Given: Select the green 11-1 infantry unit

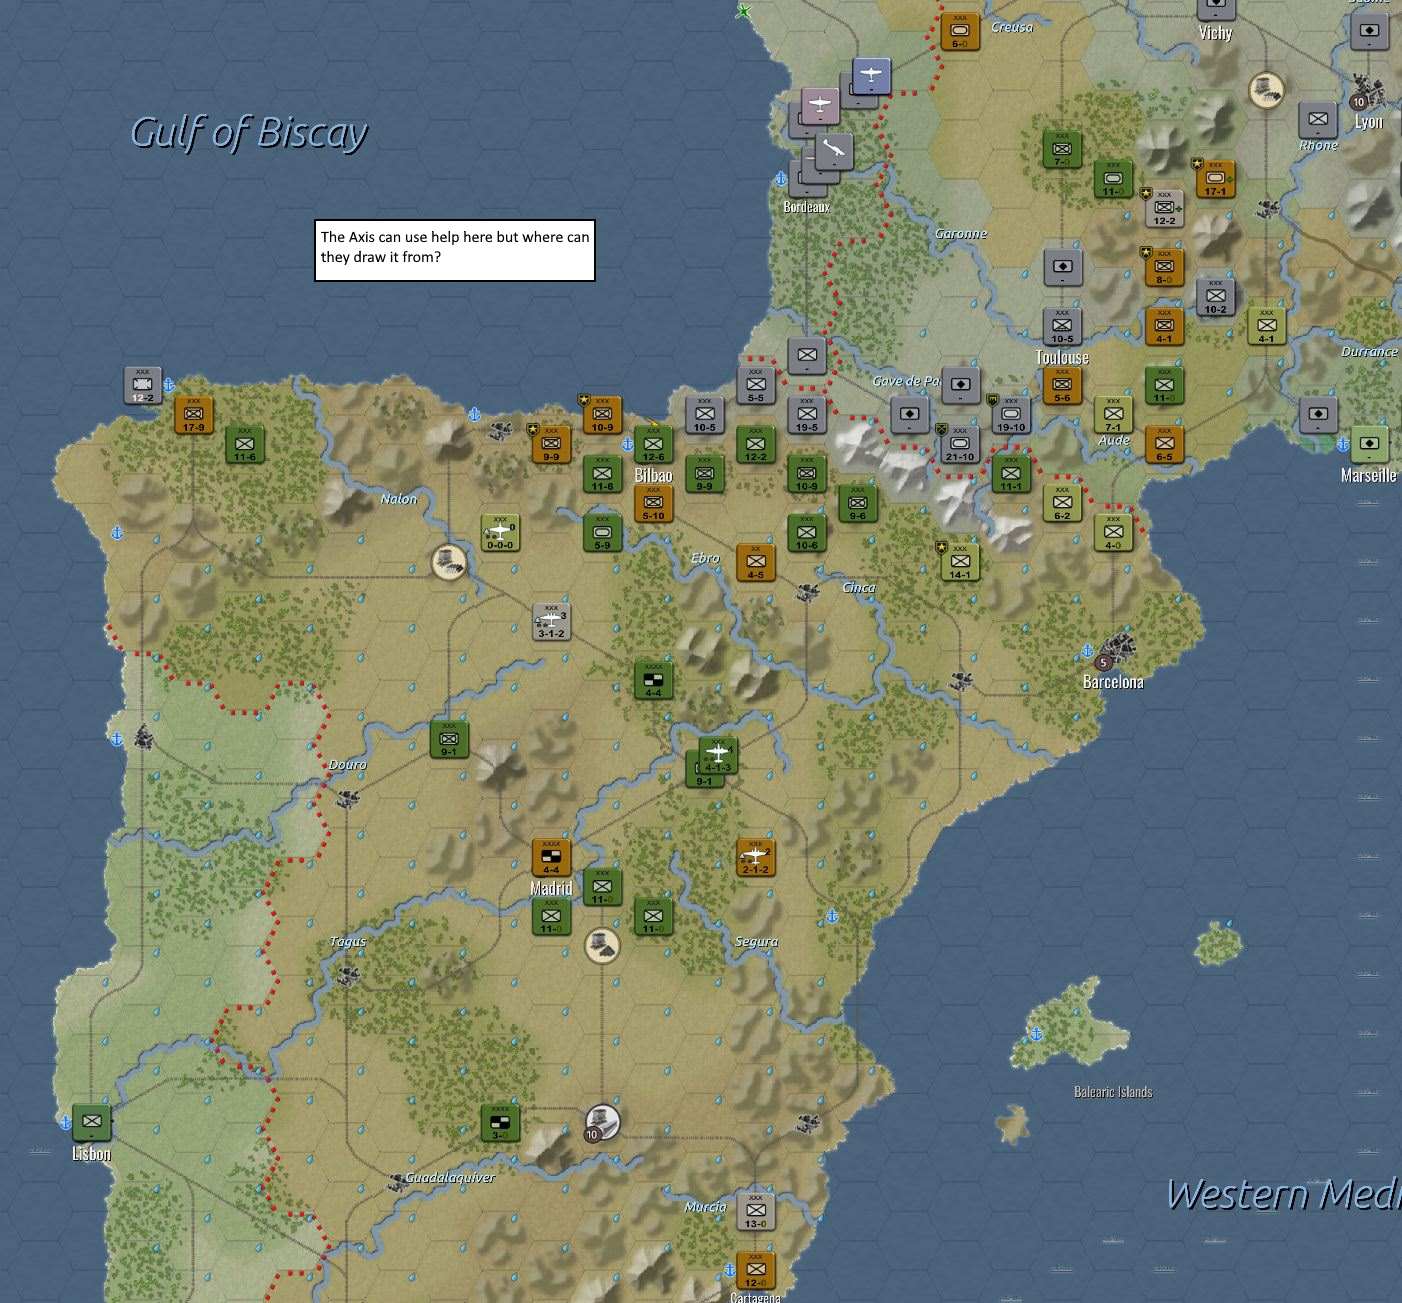Looking at the screenshot, I should (1011, 474).
